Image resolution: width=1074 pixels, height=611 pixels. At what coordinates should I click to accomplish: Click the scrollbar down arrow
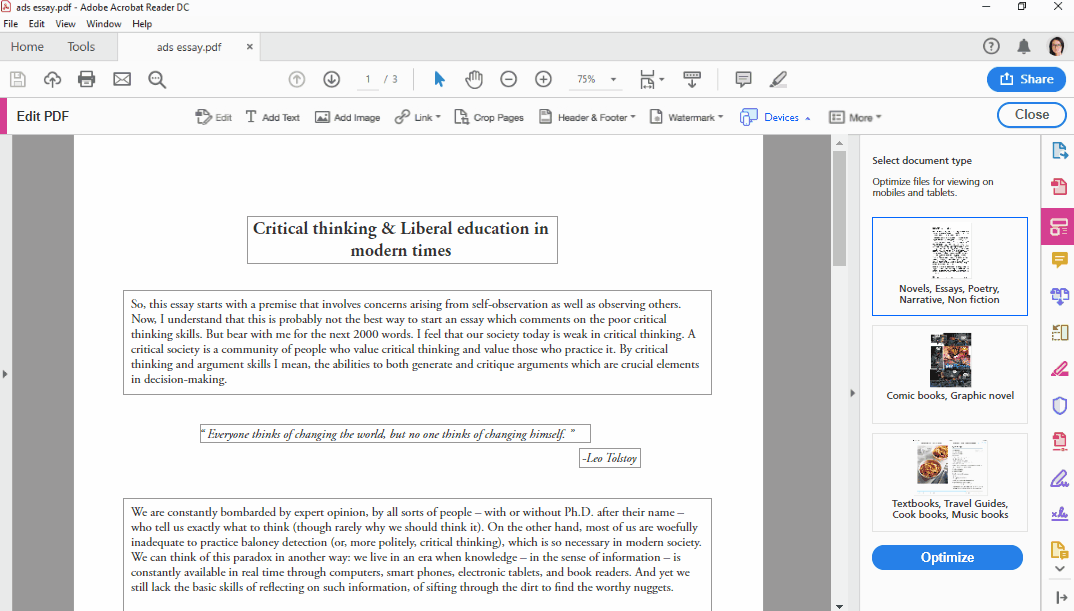click(839, 606)
